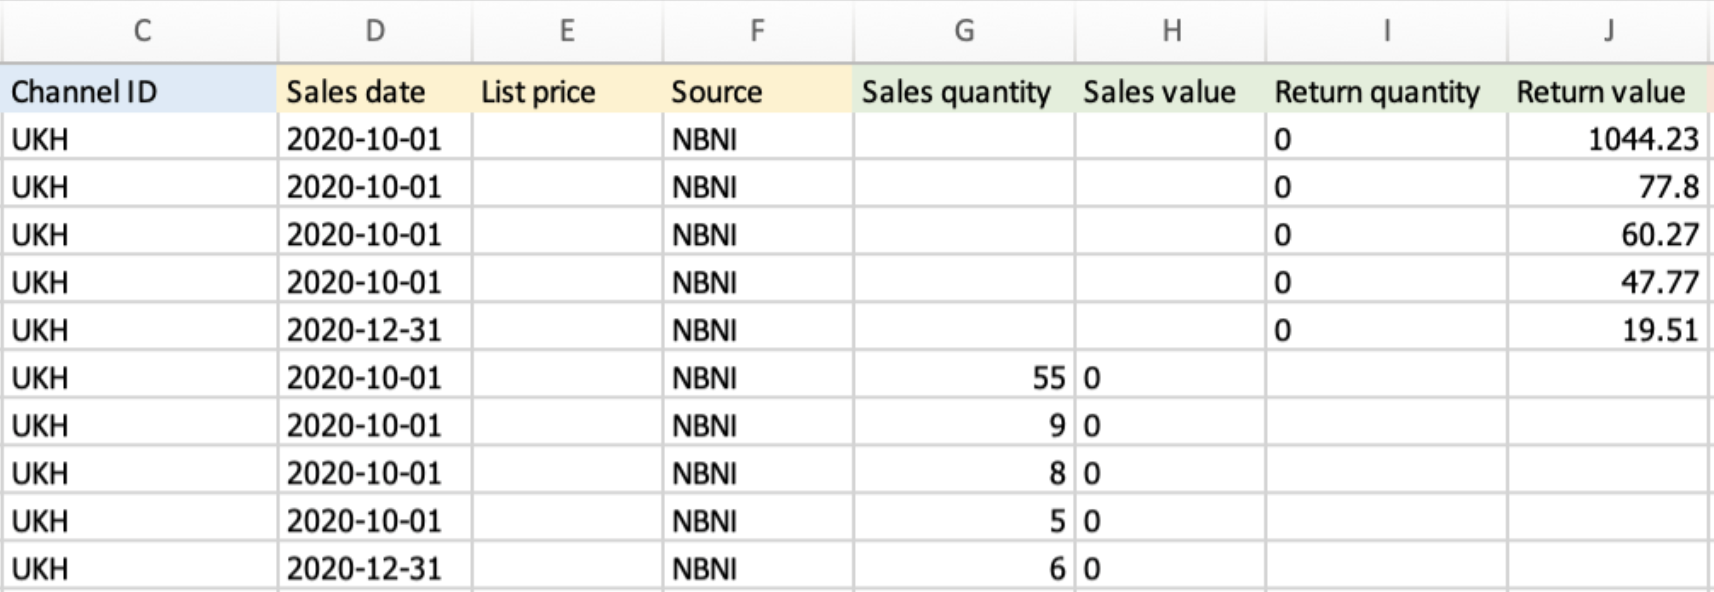Select column J header
The width and height of the screenshot is (1714, 592).
point(1608,31)
